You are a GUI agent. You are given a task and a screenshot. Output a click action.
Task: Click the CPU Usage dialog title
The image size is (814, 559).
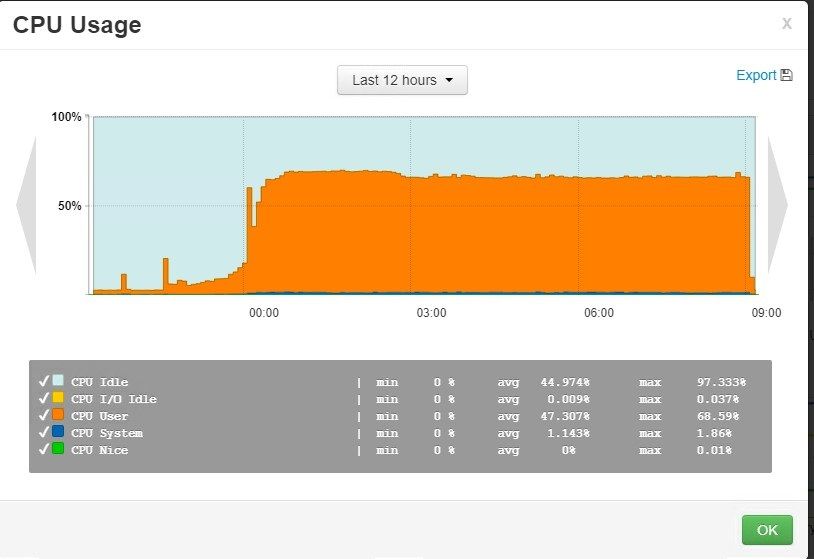[x=77, y=25]
